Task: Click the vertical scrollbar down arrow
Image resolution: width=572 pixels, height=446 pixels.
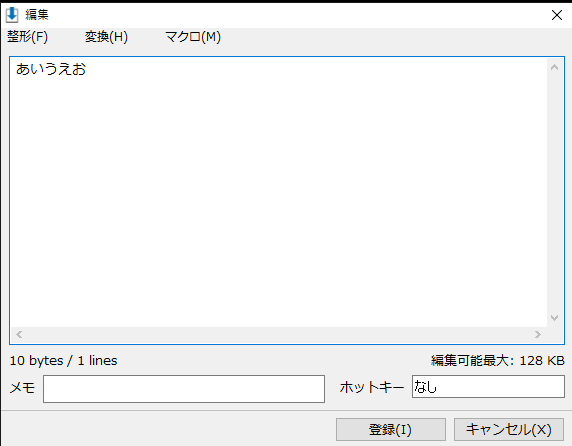Action: point(554,318)
